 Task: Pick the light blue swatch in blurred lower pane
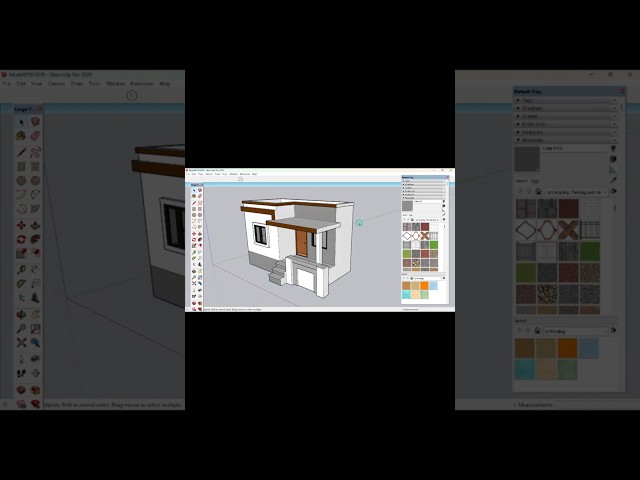point(589,348)
